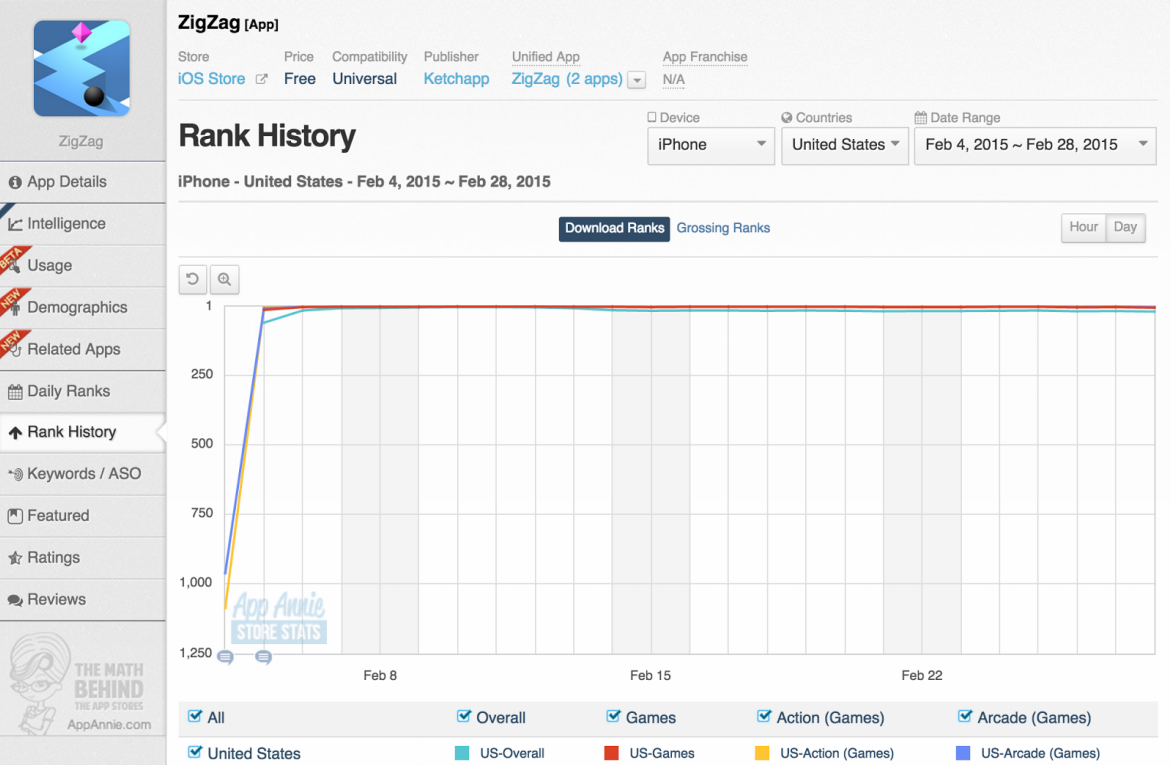Image resolution: width=1170 pixels, height=769 pixels.
Task: Click the external link icon beside iOS Store
Action: click(261, 79)
